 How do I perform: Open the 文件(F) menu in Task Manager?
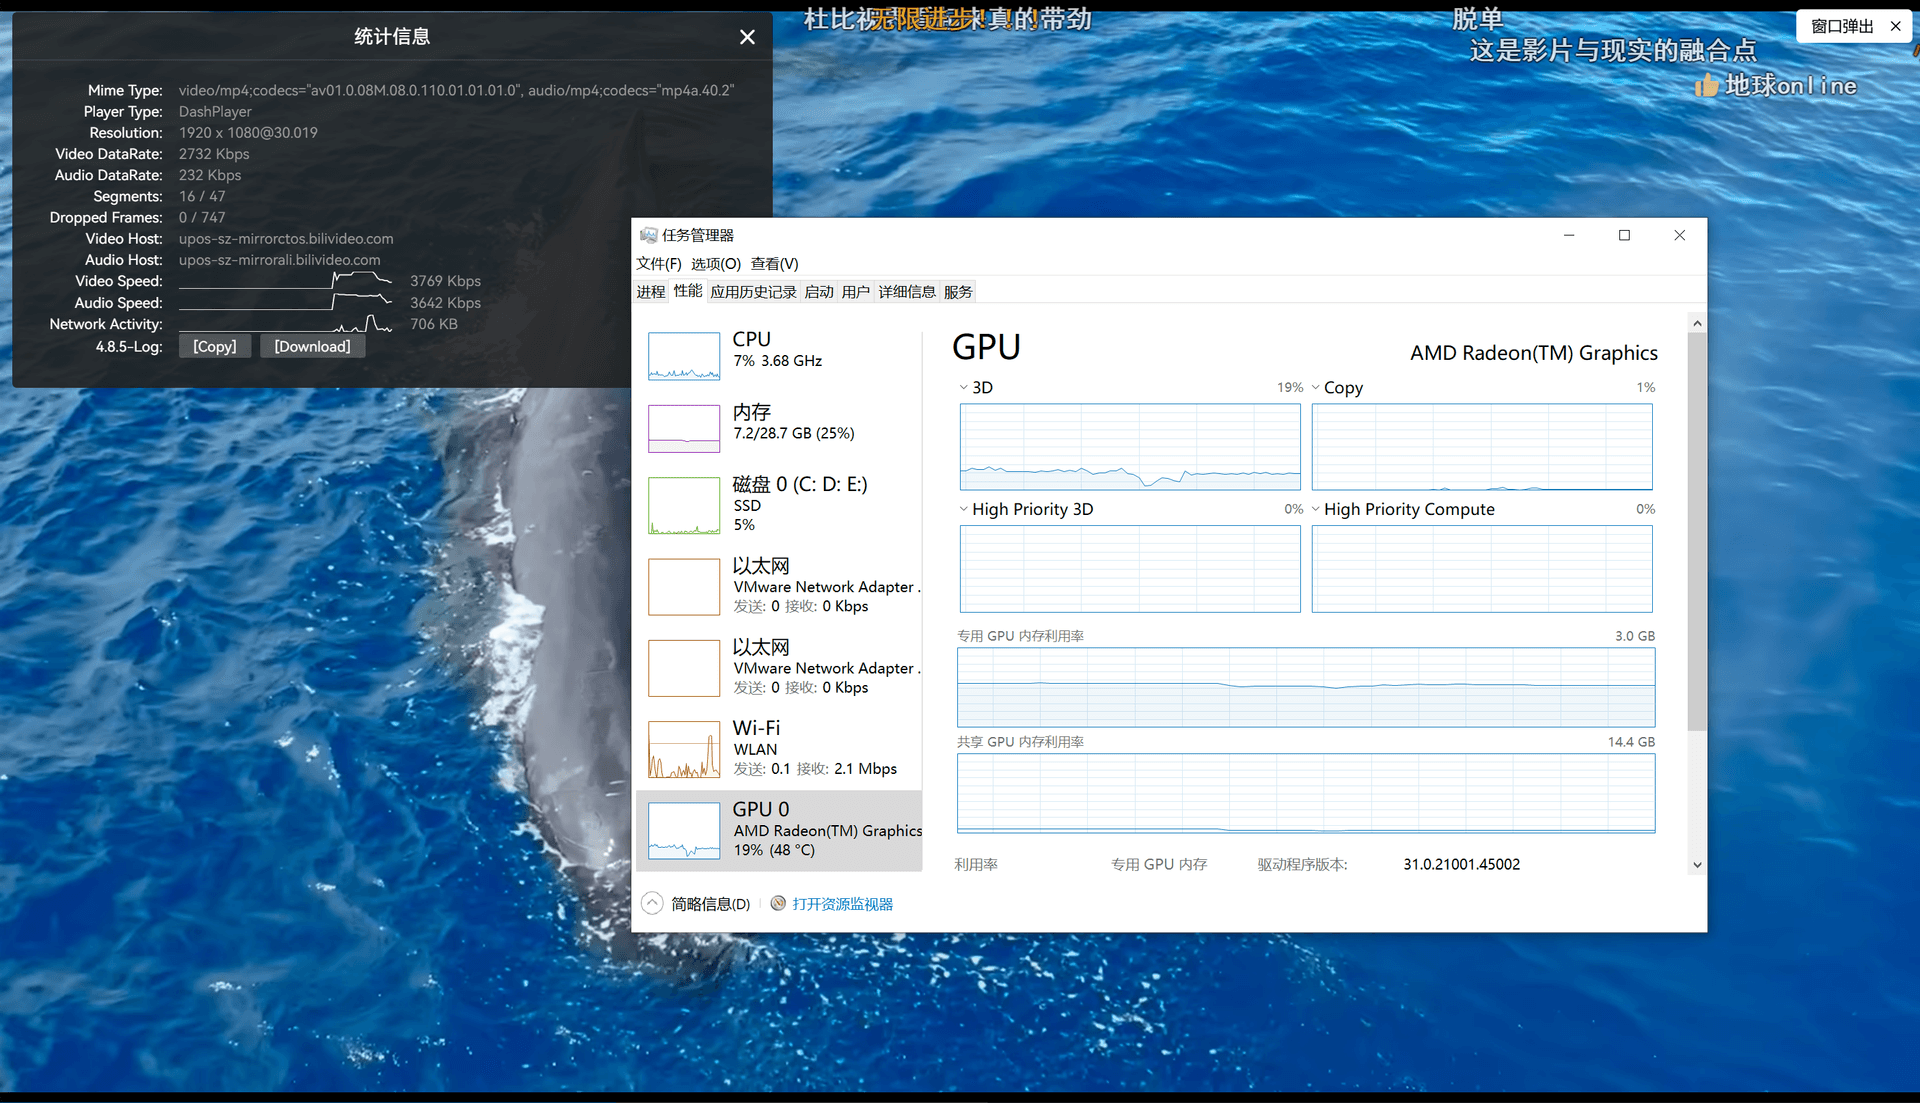coord(658,264)
